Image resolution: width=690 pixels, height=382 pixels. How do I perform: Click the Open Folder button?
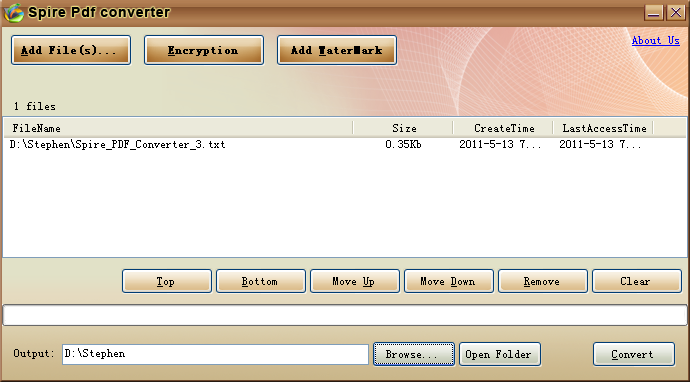point(500,354)
